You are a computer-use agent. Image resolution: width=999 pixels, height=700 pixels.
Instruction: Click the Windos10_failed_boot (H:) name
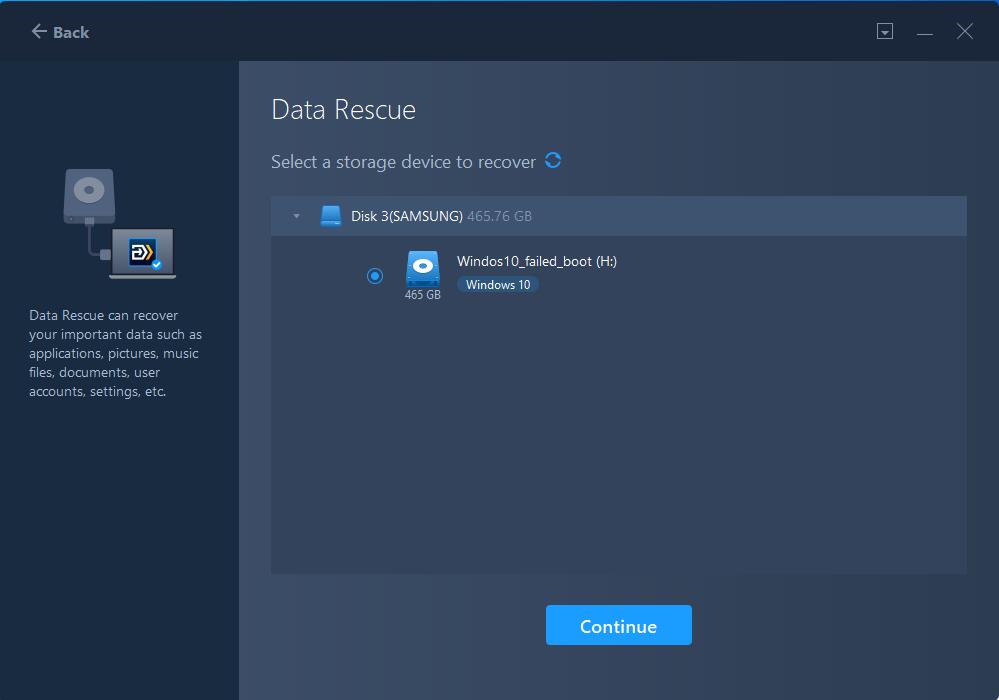point(537,261)
